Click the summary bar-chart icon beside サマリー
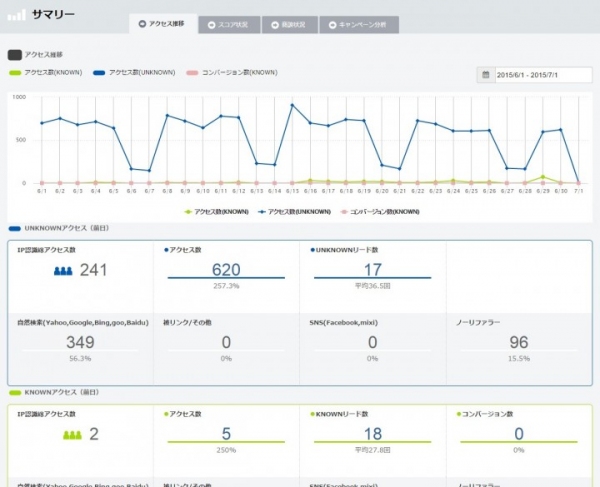The width and height of the screenshot is (600, 487). coord(17,15)
